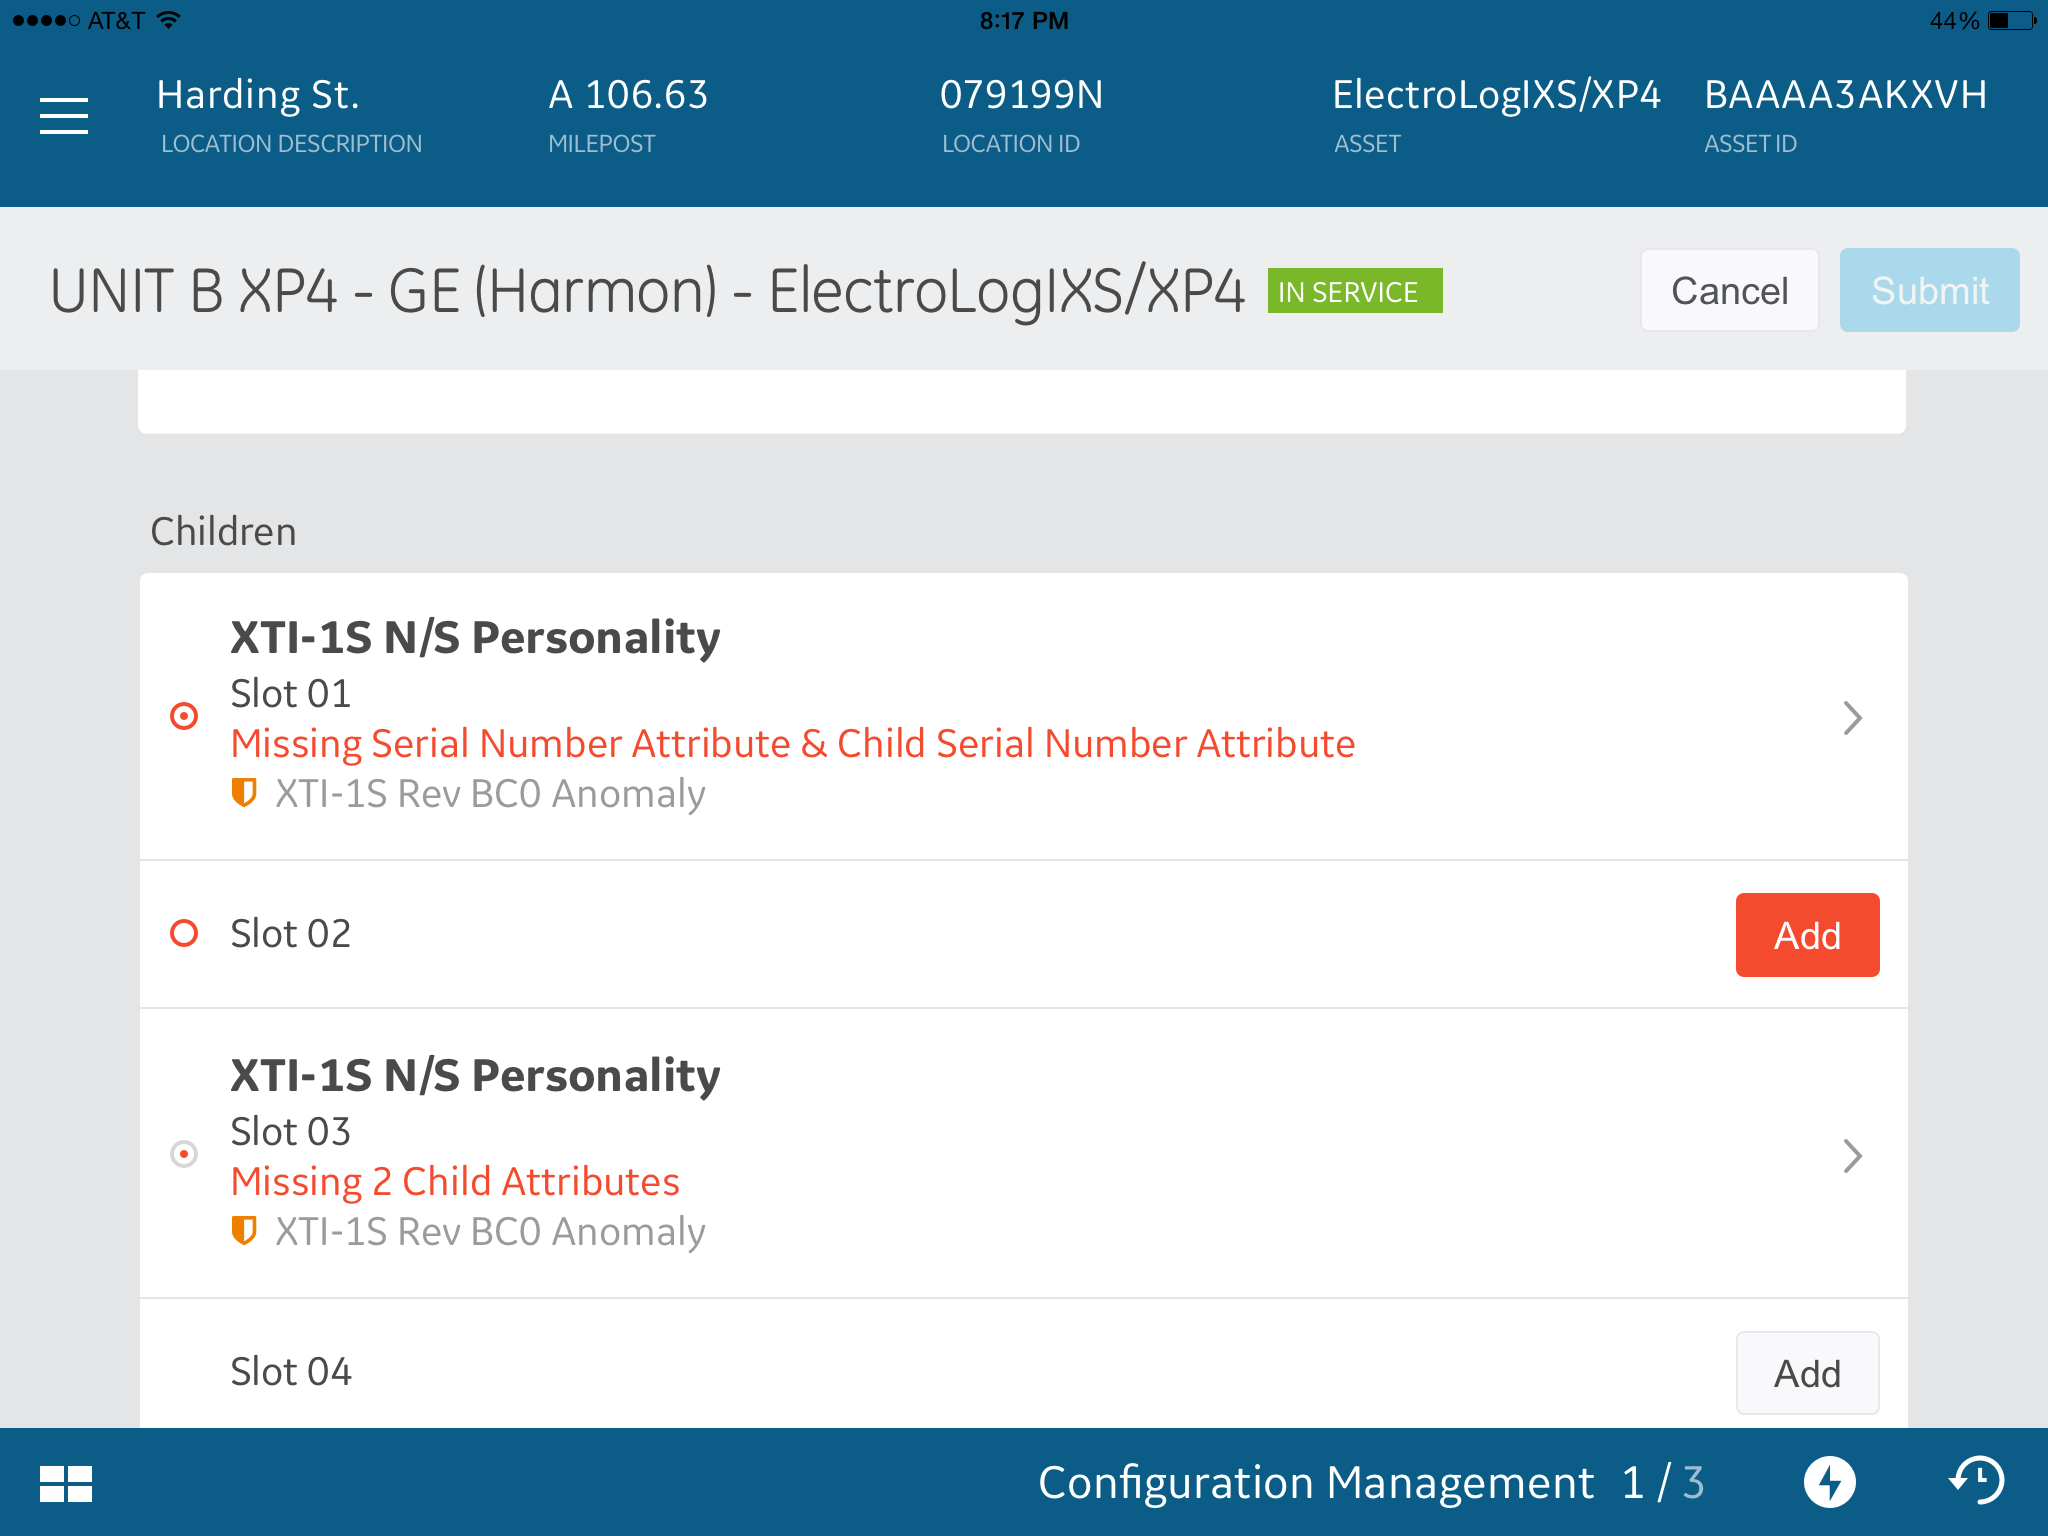
Task: Tap the lightning bolt action icon
Action: click(1830, 1482)
